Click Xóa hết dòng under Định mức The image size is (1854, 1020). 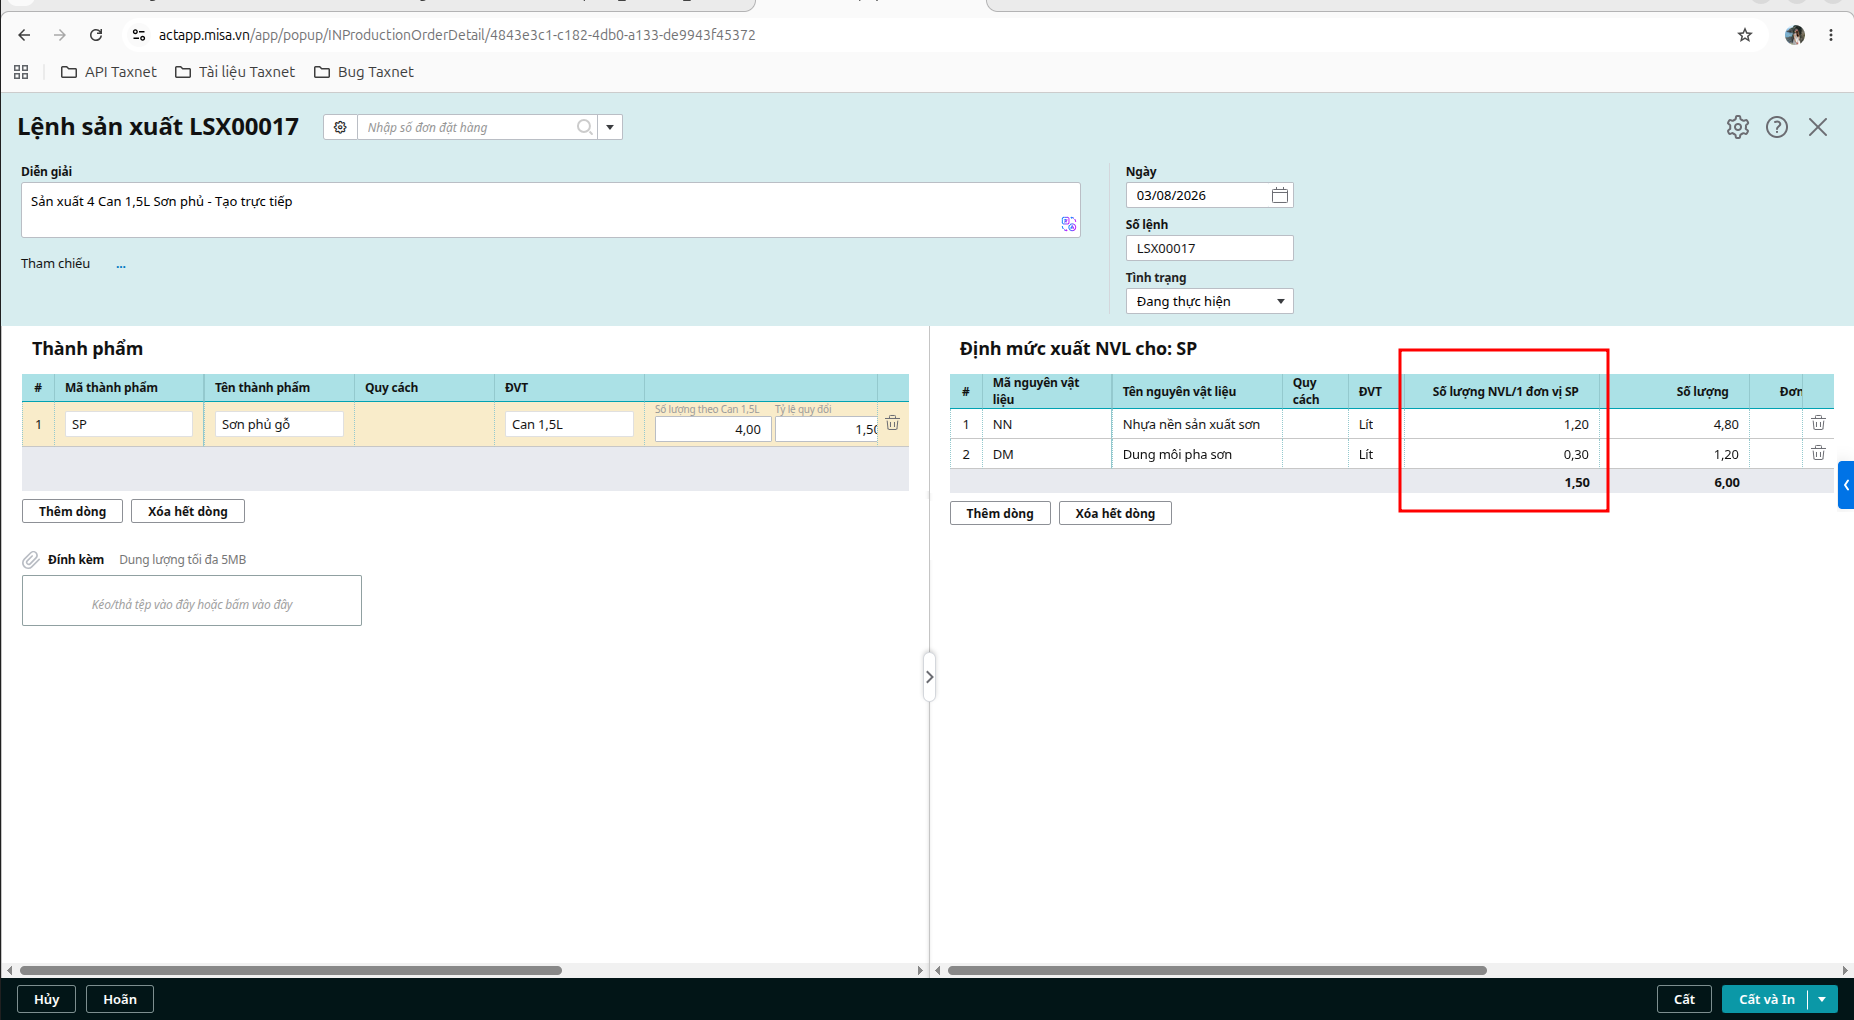1115,513
